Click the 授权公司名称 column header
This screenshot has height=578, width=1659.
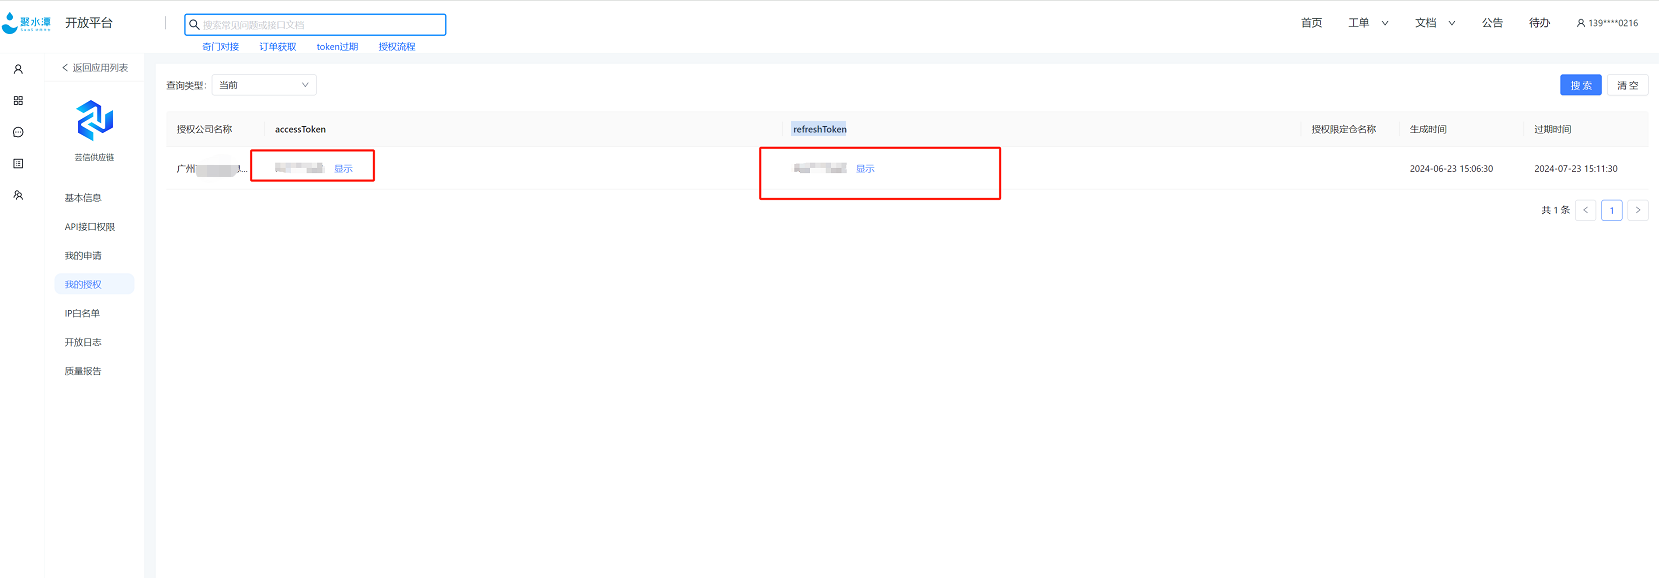[x=205, y=129]
